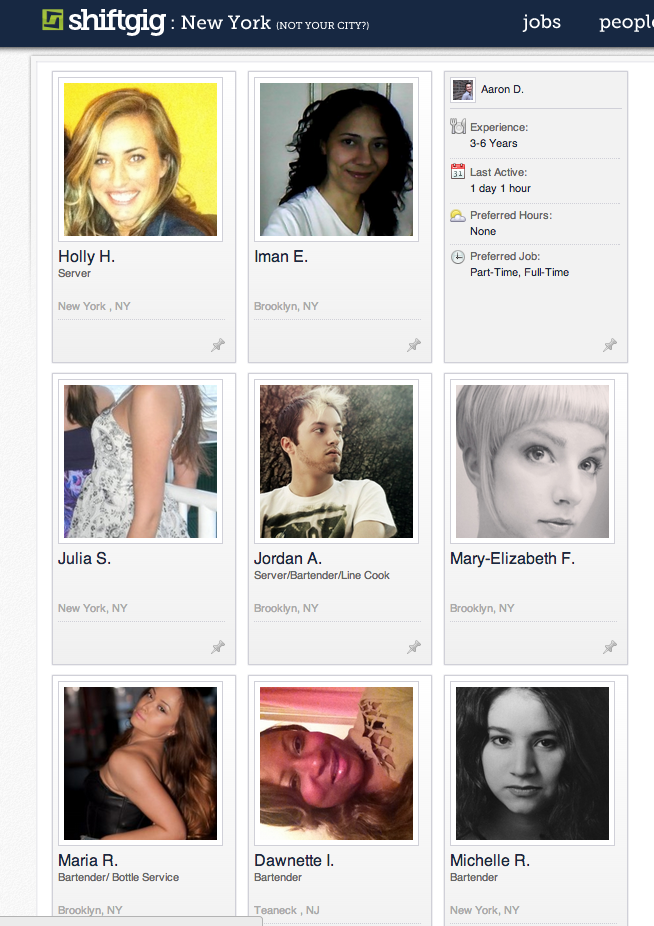Click the Aaron D. name link
Image resolution: width=654 pixels, height=926 pixels.
pyautogui.click(x=502, y=89)
